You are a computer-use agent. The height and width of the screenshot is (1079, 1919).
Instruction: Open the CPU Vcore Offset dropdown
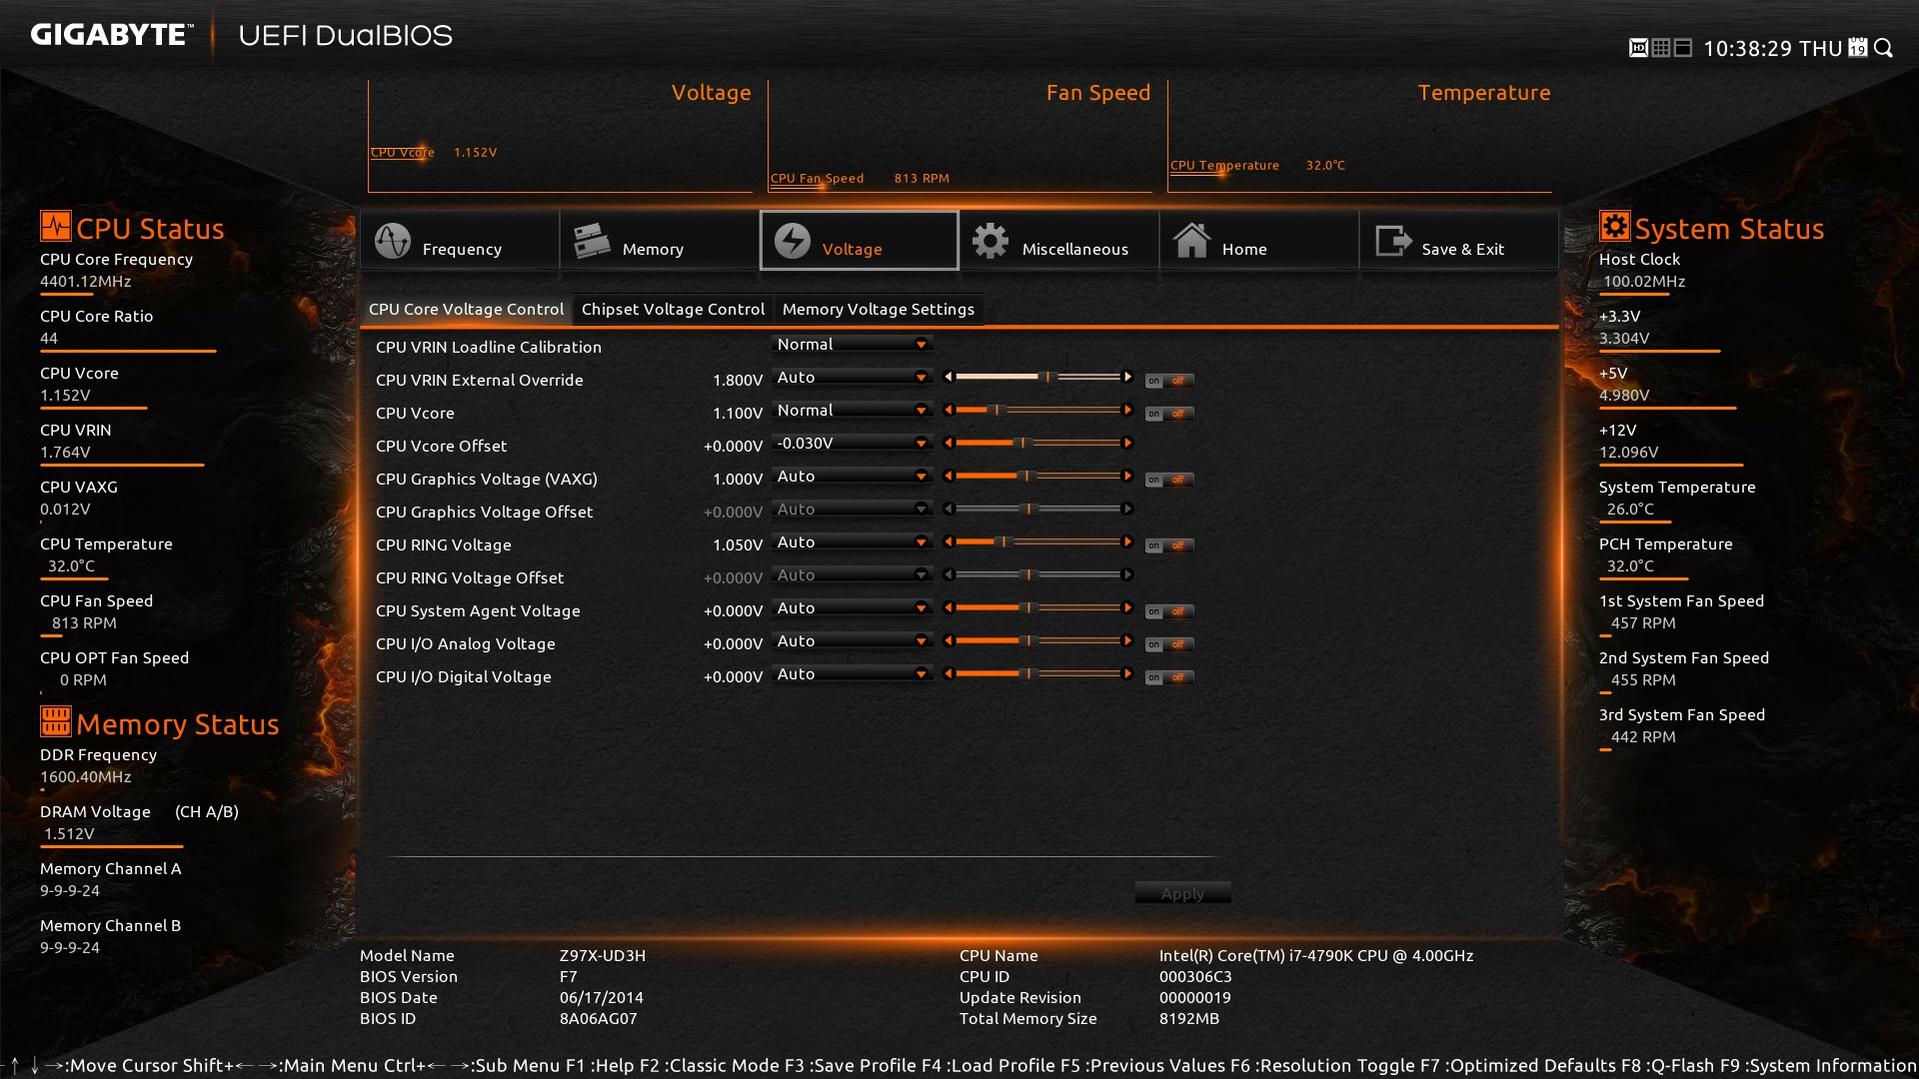pyautogui.click(x=852, y=443)
